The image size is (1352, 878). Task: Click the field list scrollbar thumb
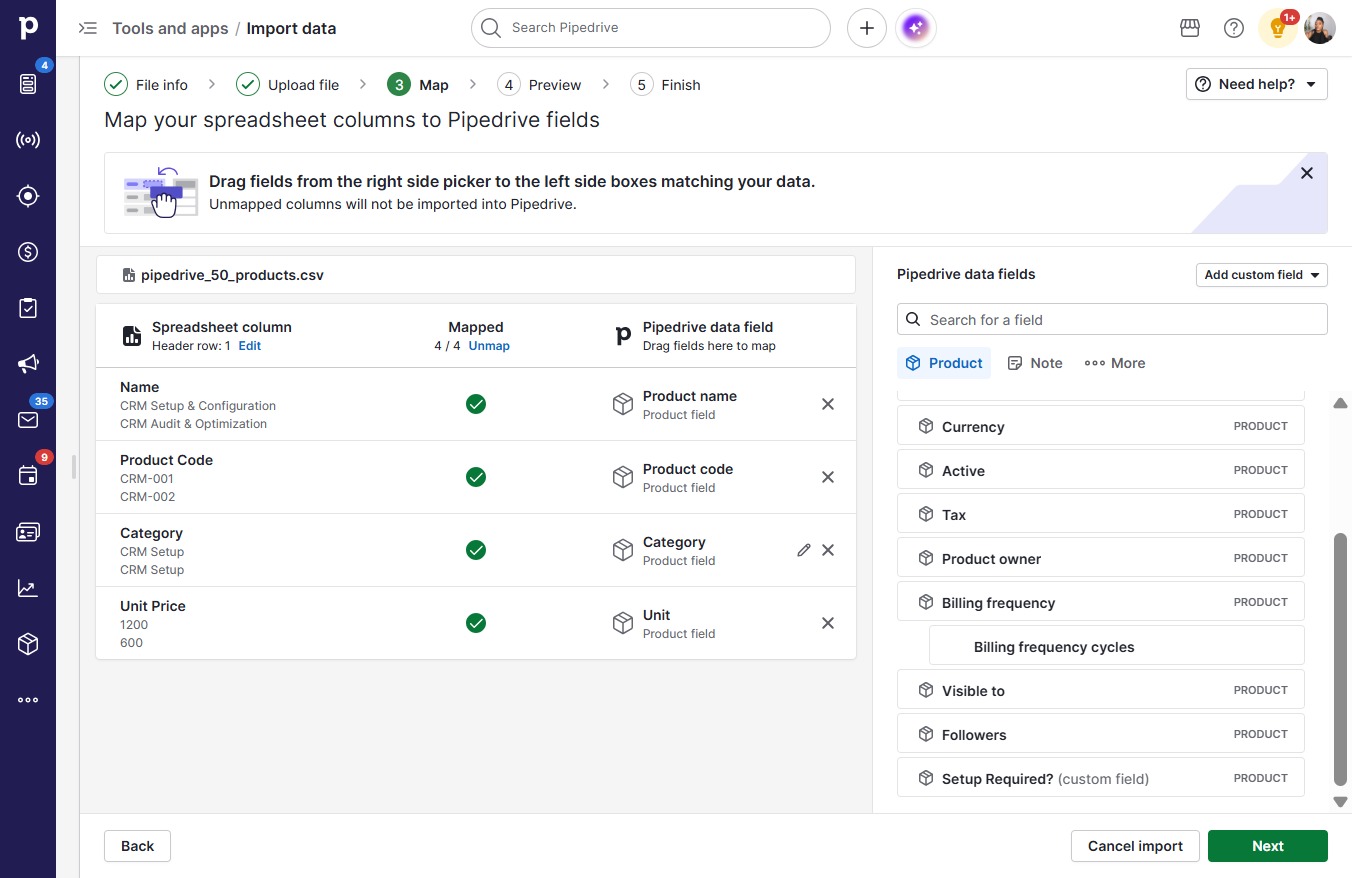1341,660
